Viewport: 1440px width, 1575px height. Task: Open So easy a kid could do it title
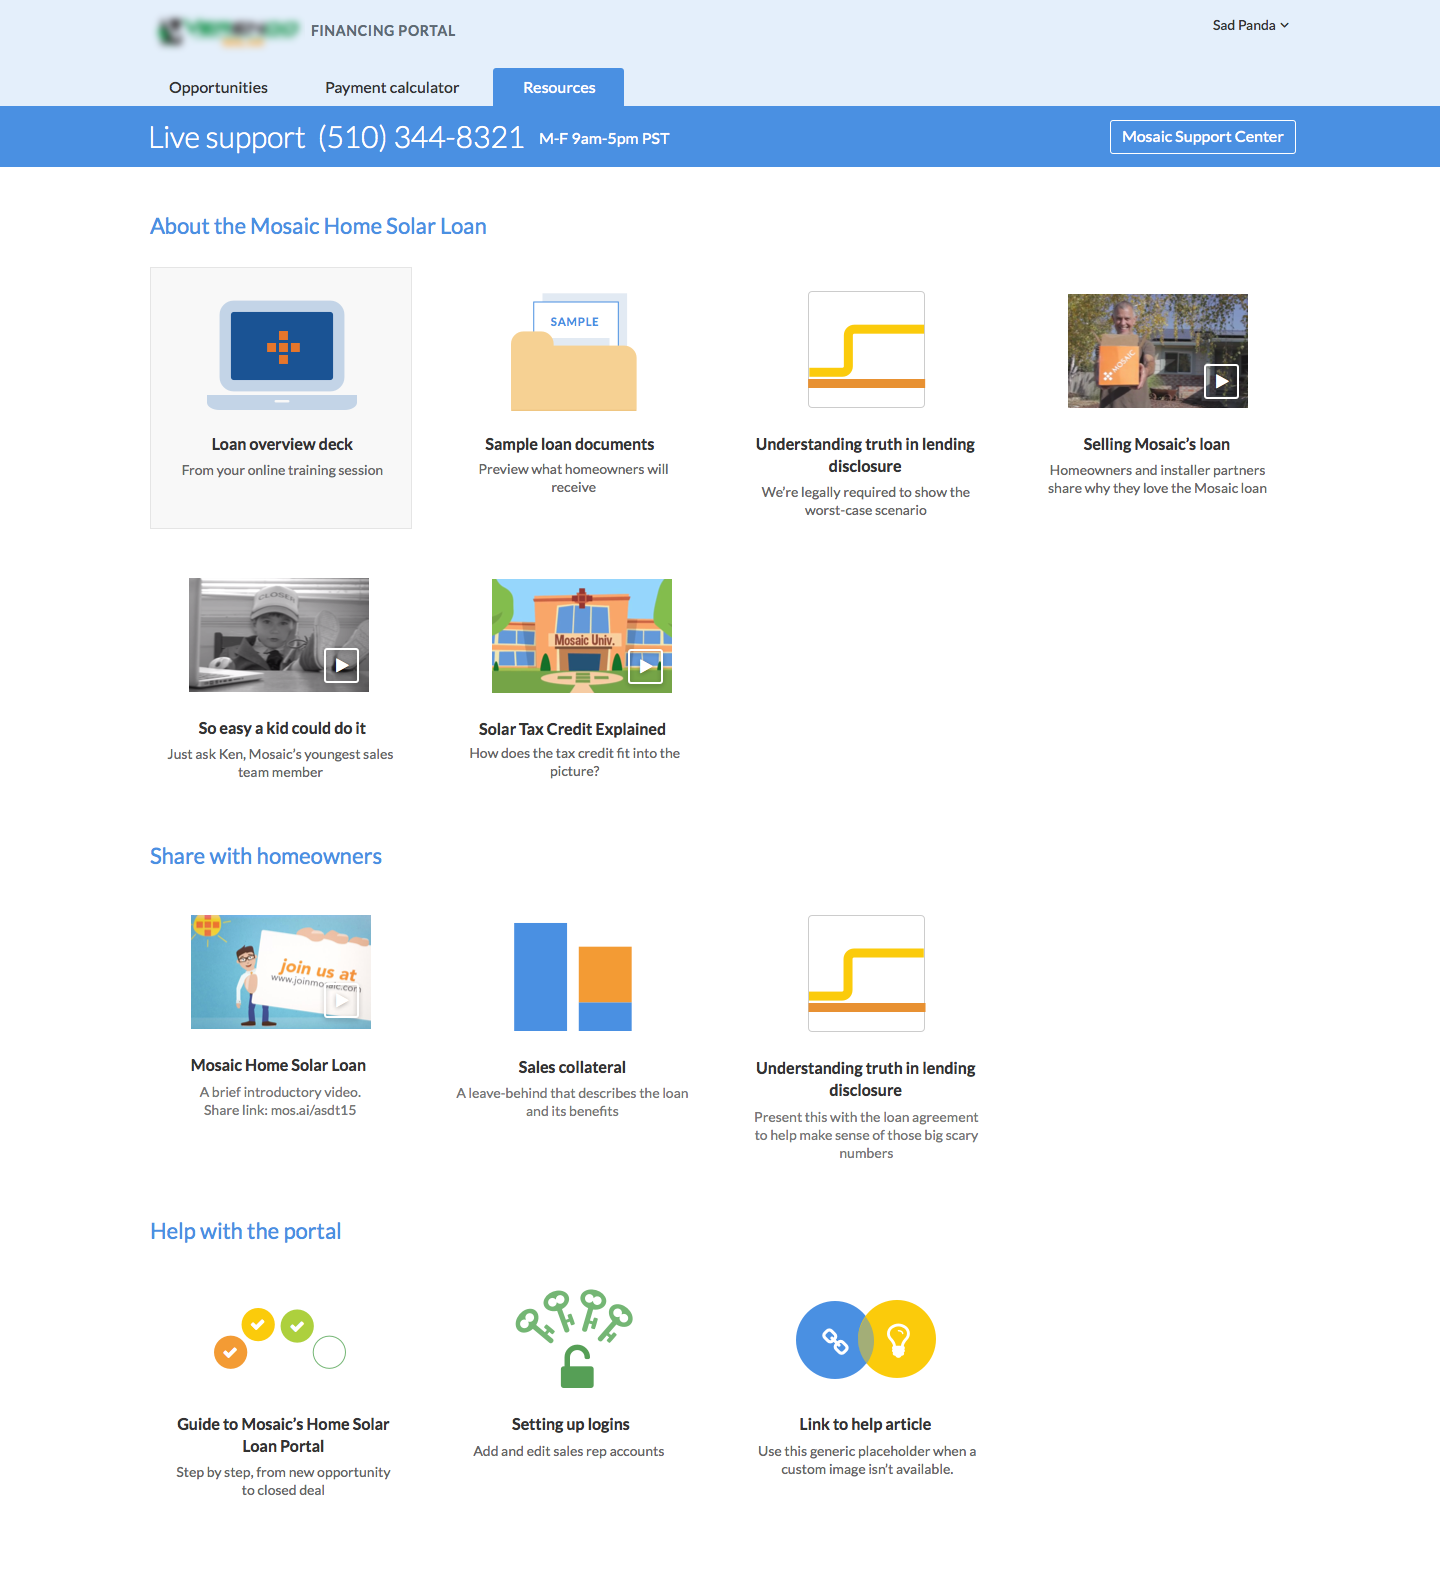tap(281, 728)
